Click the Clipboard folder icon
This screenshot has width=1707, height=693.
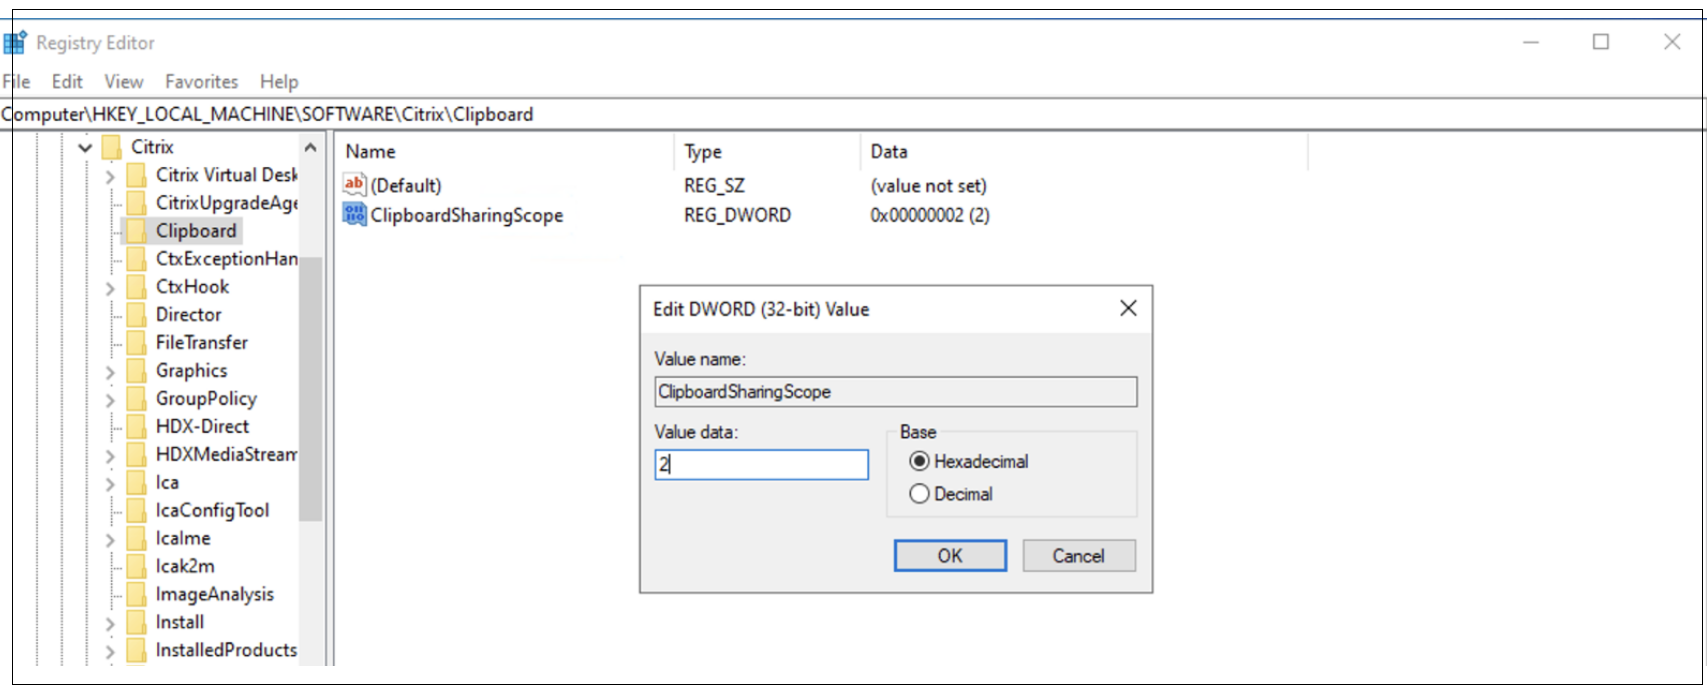(137, 231)
